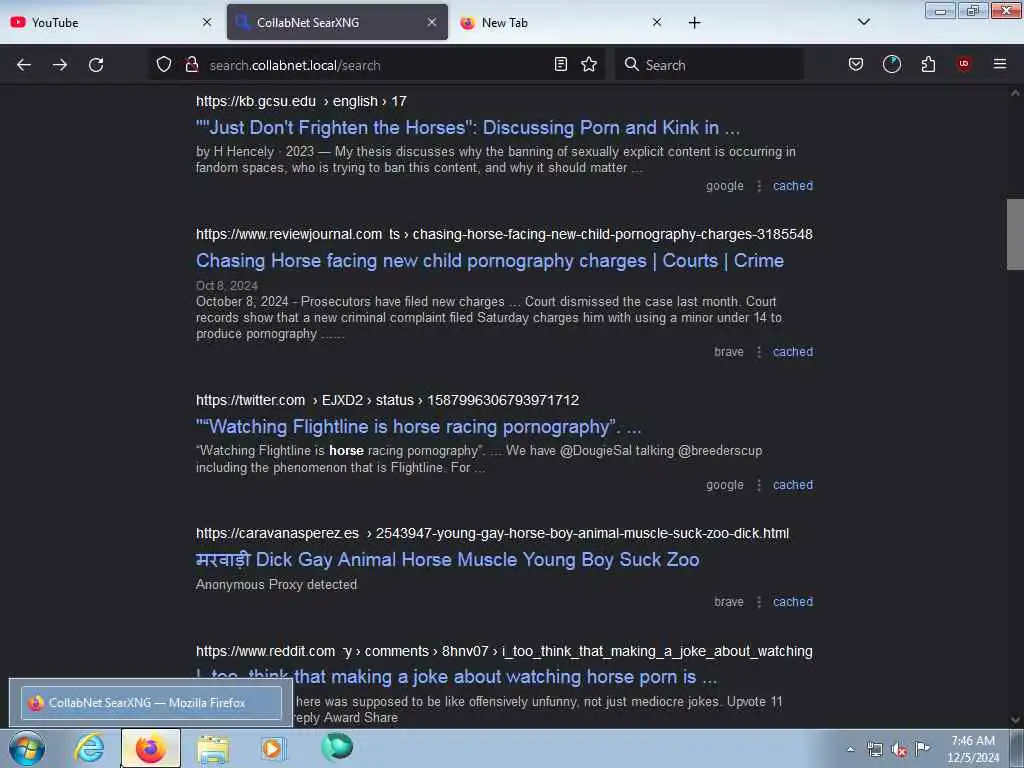1024x768 pixels.
Task: Expand the list all tabs chevron
Action: tap(863, 22)
